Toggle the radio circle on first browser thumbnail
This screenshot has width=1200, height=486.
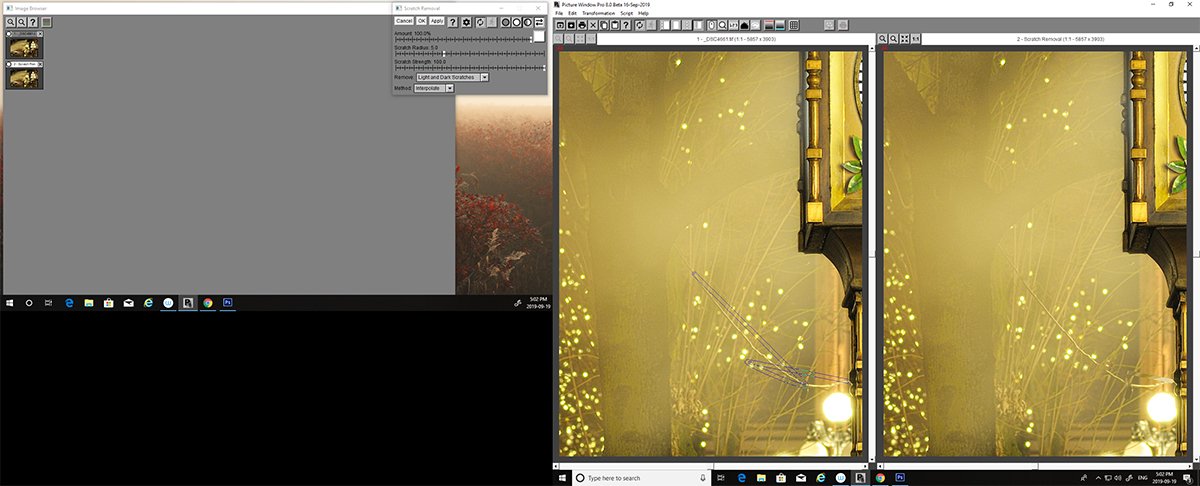click(9, 34)
